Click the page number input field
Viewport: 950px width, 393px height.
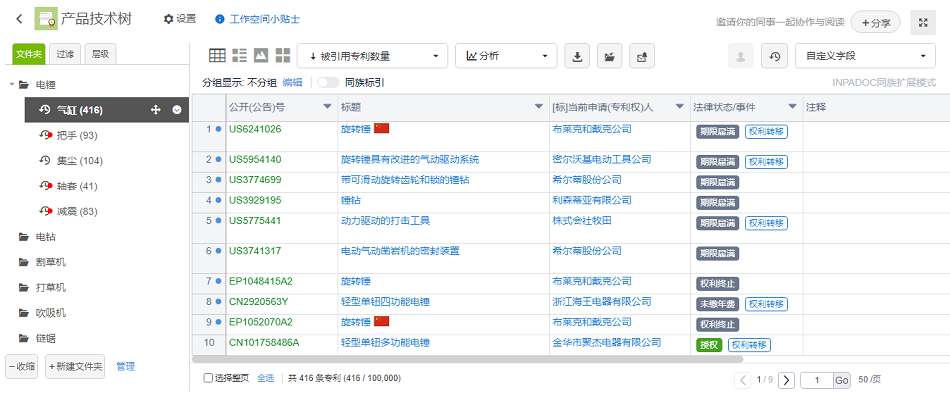(x=817, y=380)
